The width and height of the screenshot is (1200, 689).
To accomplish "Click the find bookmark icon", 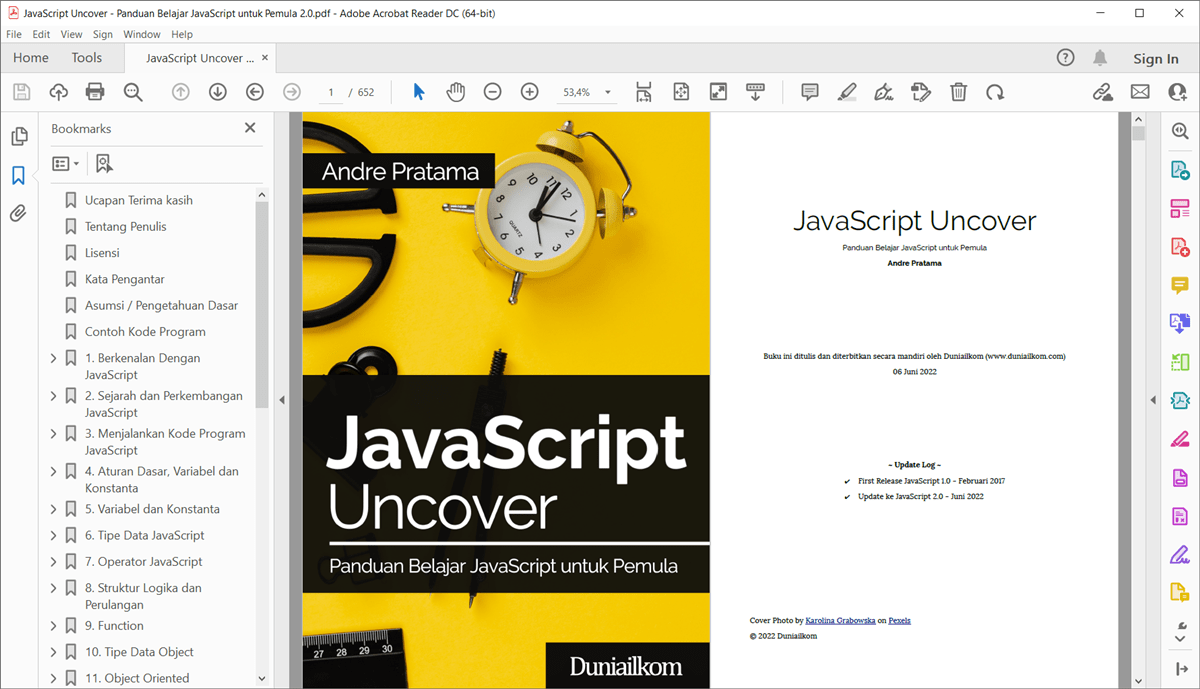I will point(104,163).
